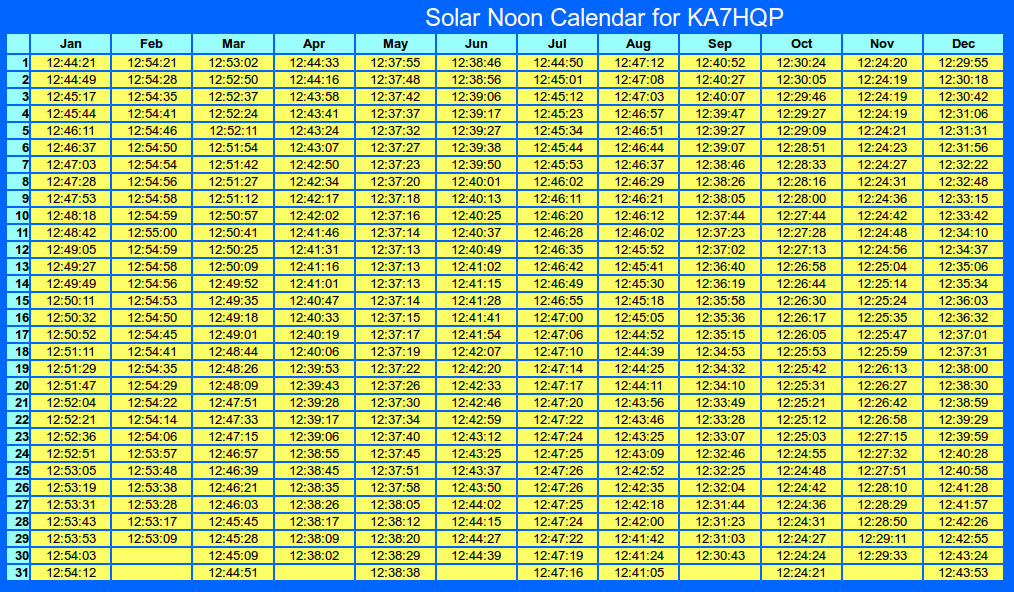Screen dimensions: 1014x592
Task: Select the May column header
Action: (395, 44)
